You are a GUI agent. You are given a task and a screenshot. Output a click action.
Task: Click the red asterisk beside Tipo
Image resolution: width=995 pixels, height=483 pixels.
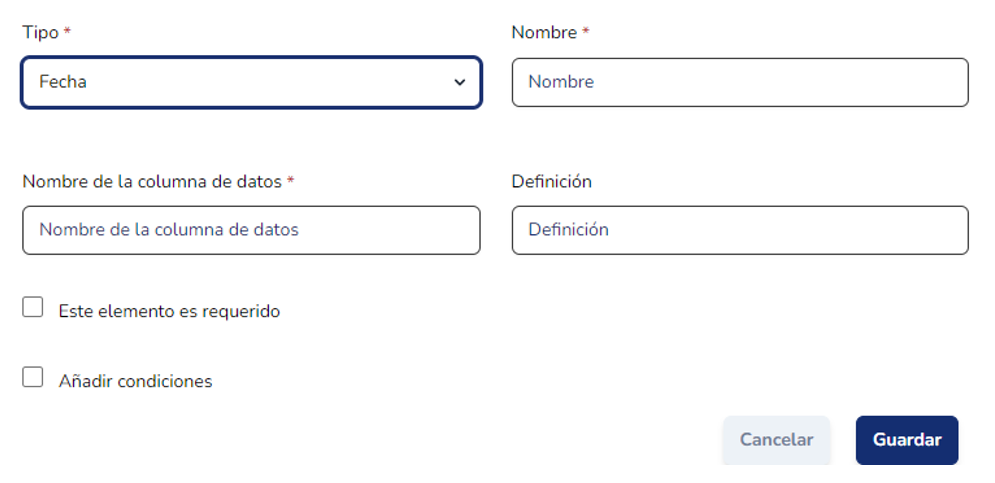click(x=67, y=32)
